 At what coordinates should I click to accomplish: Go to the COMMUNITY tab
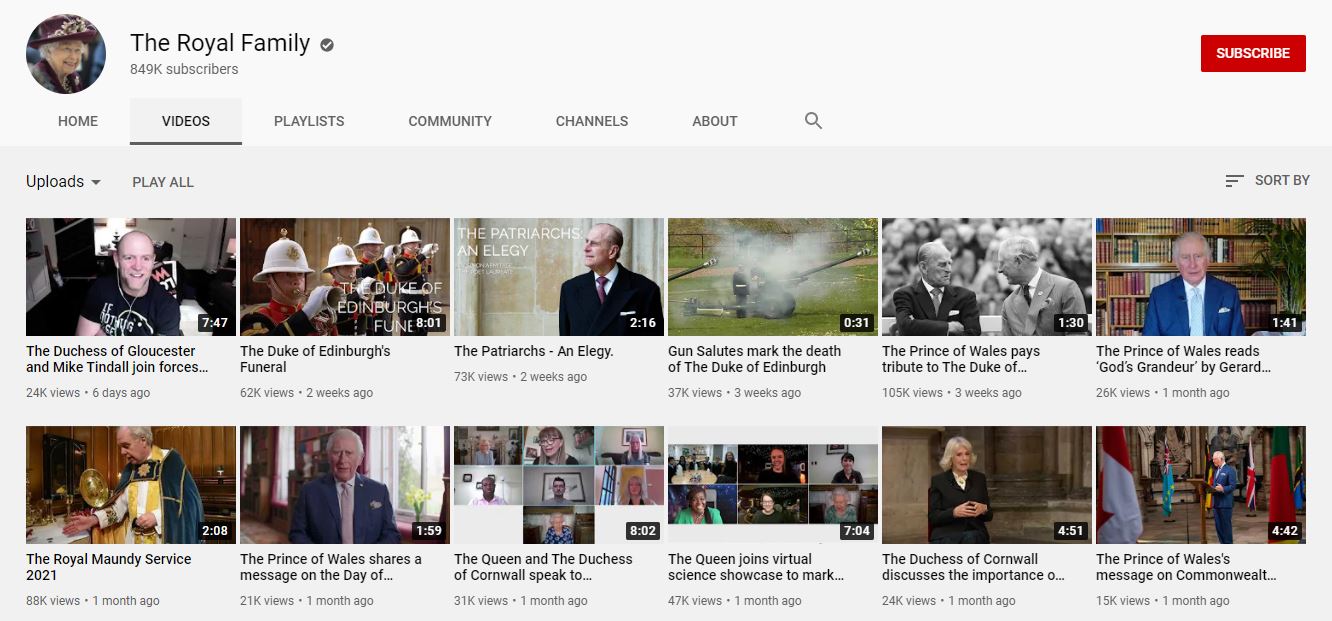coord(450,121)
